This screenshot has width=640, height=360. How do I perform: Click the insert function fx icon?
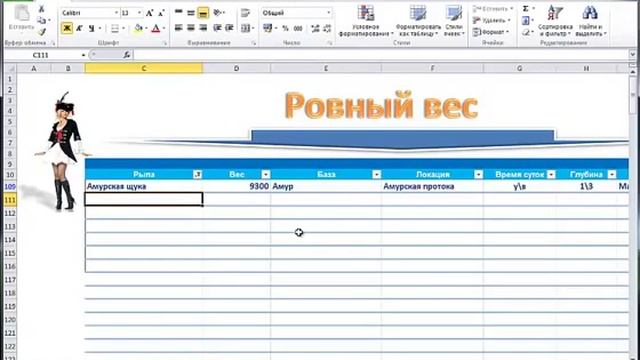point(127,55)
